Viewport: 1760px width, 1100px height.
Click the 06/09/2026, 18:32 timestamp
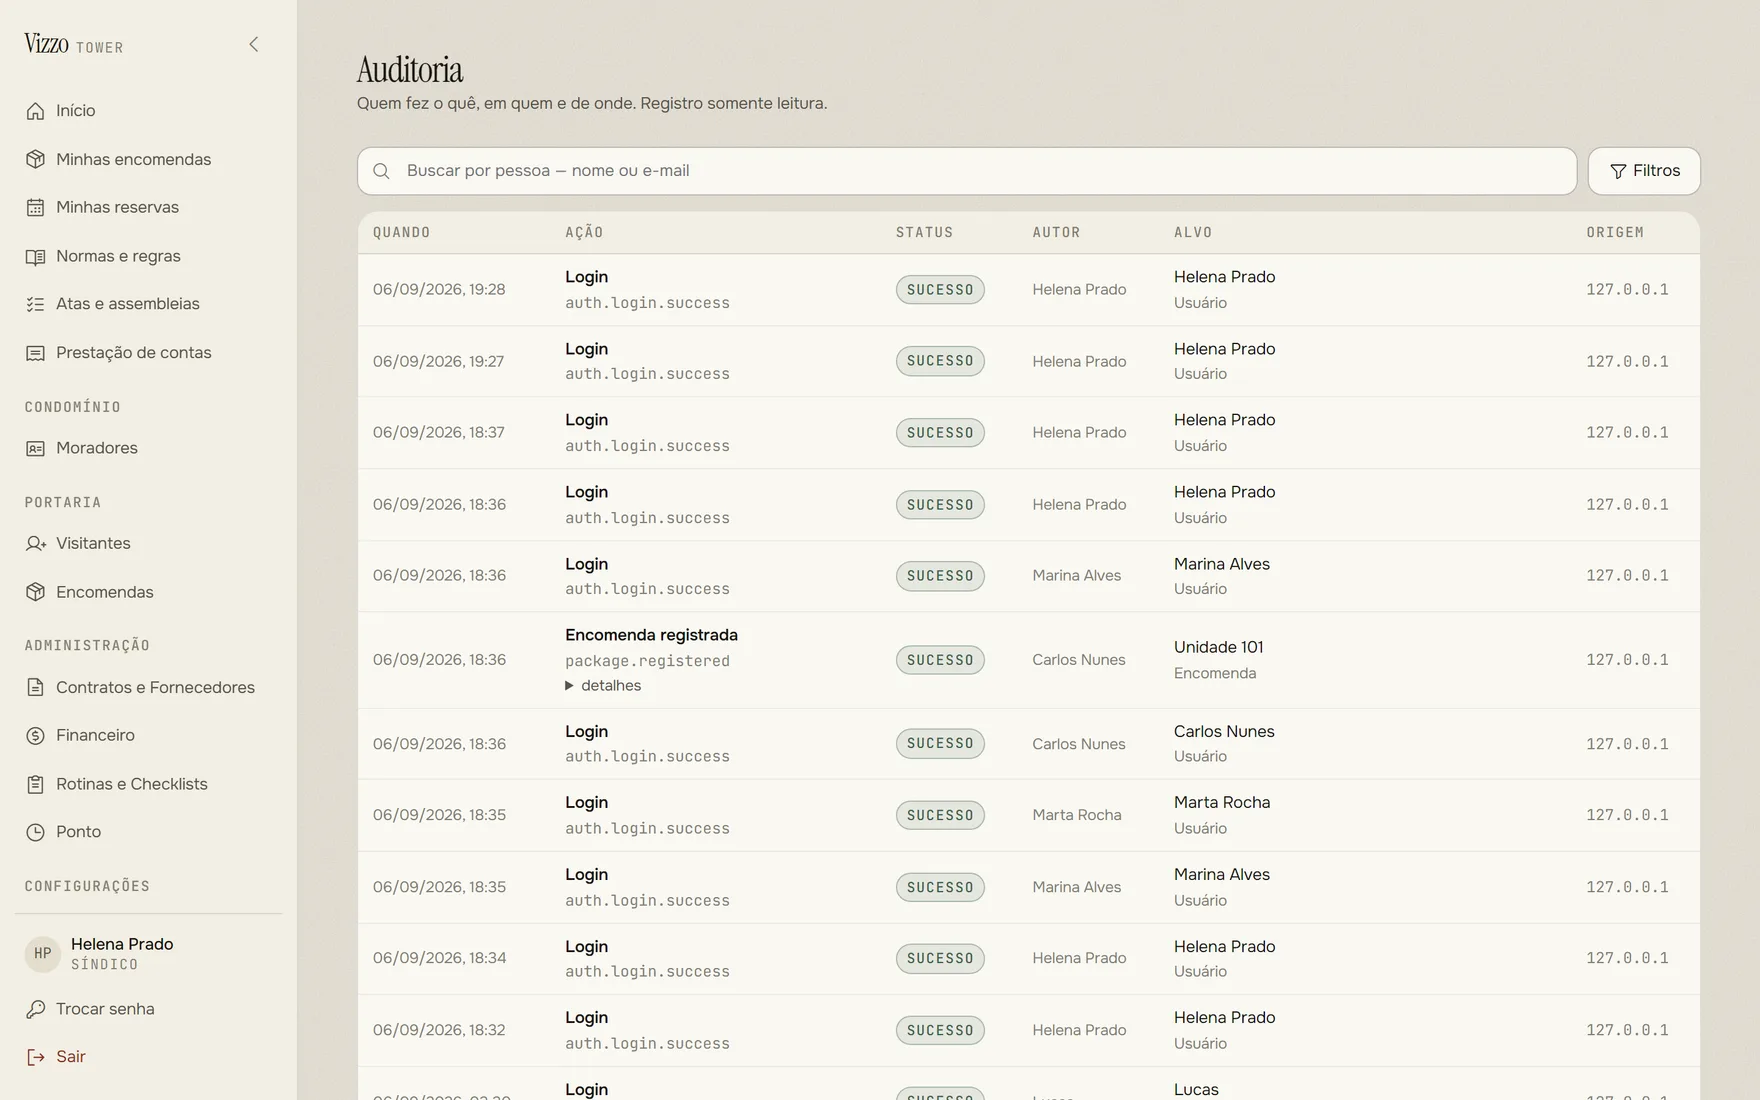439,1030
